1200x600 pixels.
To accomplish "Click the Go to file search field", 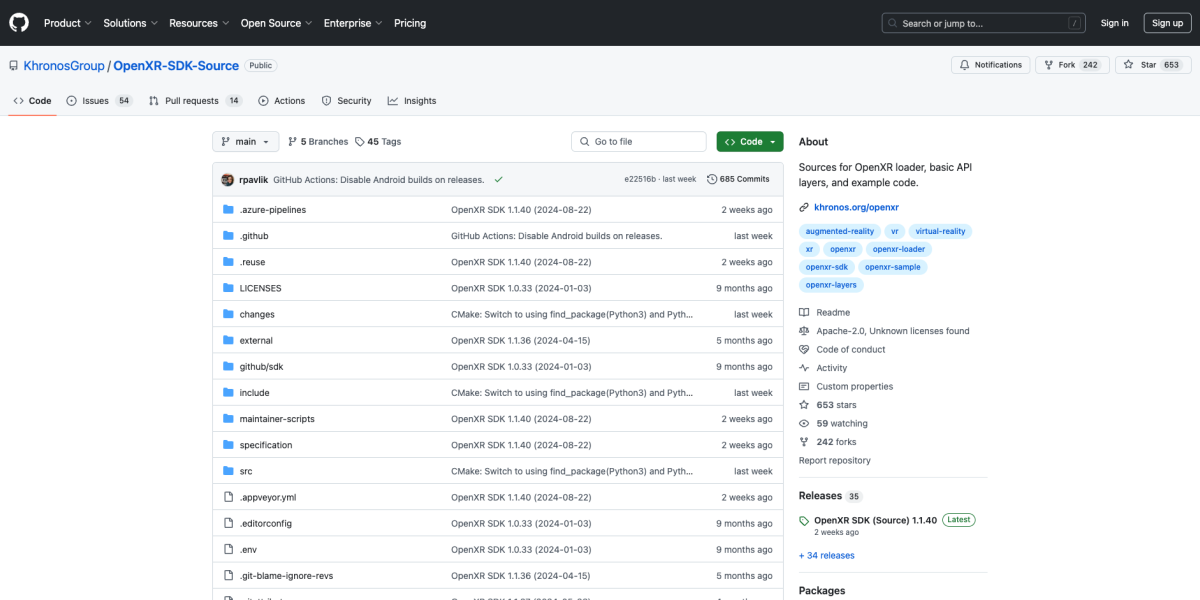I will tap(638, 141).
